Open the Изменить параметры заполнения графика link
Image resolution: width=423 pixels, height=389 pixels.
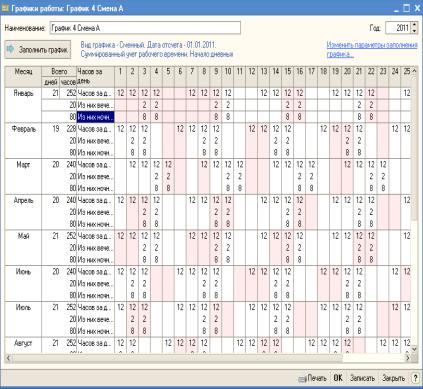(x=372, y=49)
